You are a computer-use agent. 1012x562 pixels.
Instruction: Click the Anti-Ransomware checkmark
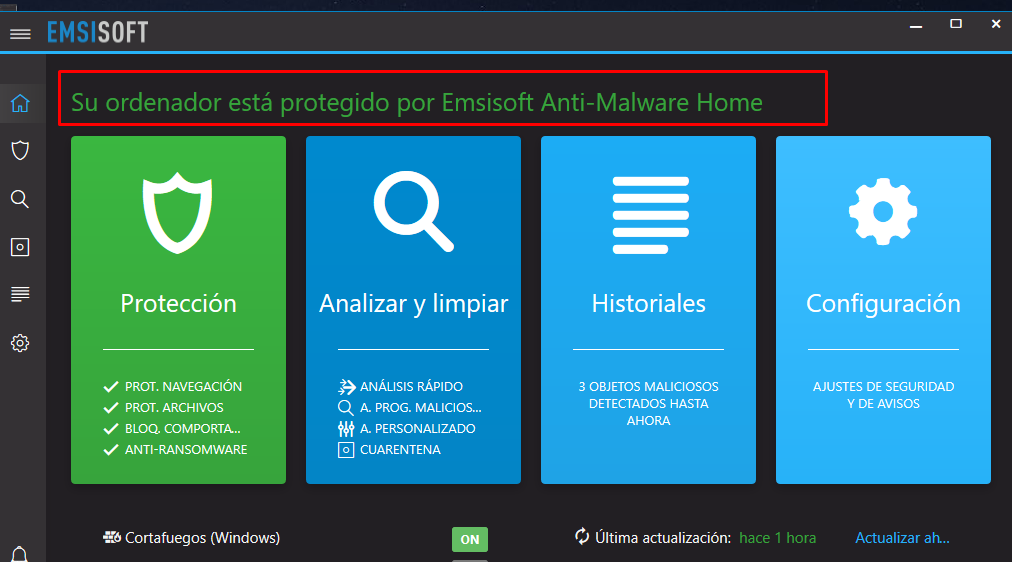[111, 450]
